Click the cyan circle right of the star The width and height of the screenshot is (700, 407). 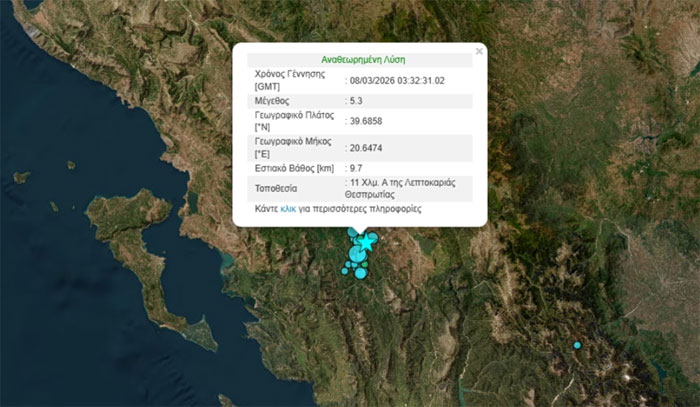375,237
